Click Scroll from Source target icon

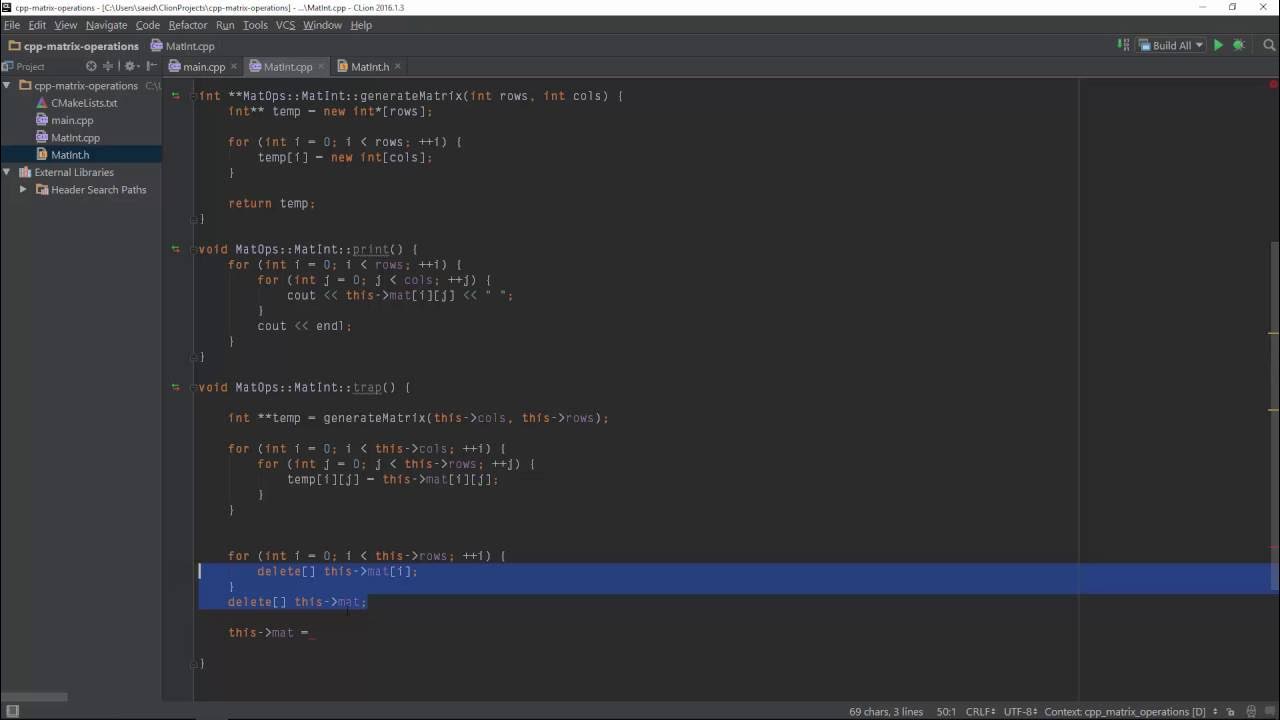point(91,66)
